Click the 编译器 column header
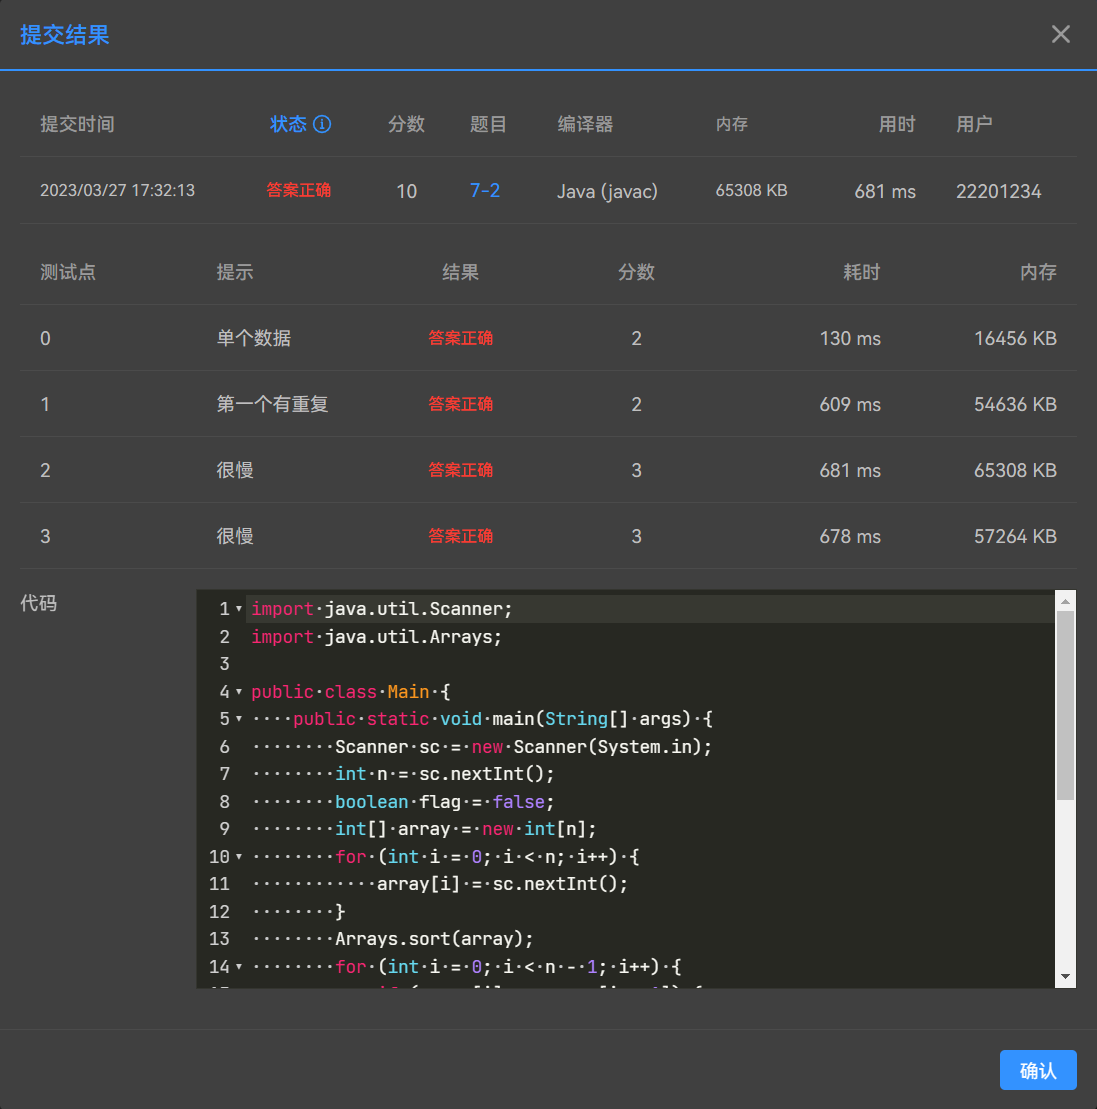This screenshot has width=1097, height=1109. click(585, 124)
